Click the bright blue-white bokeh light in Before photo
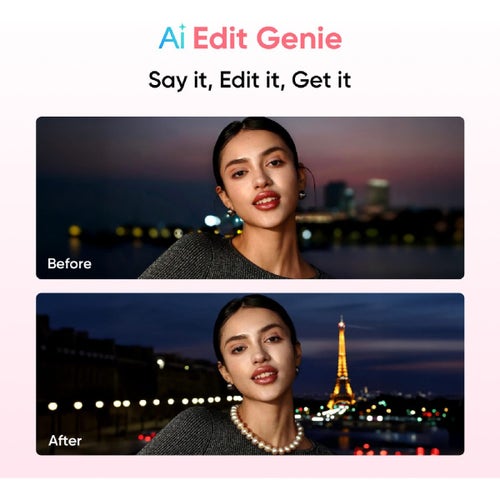Image resolution: width=500 pixels, height=500 pixels. pos(212,220)
